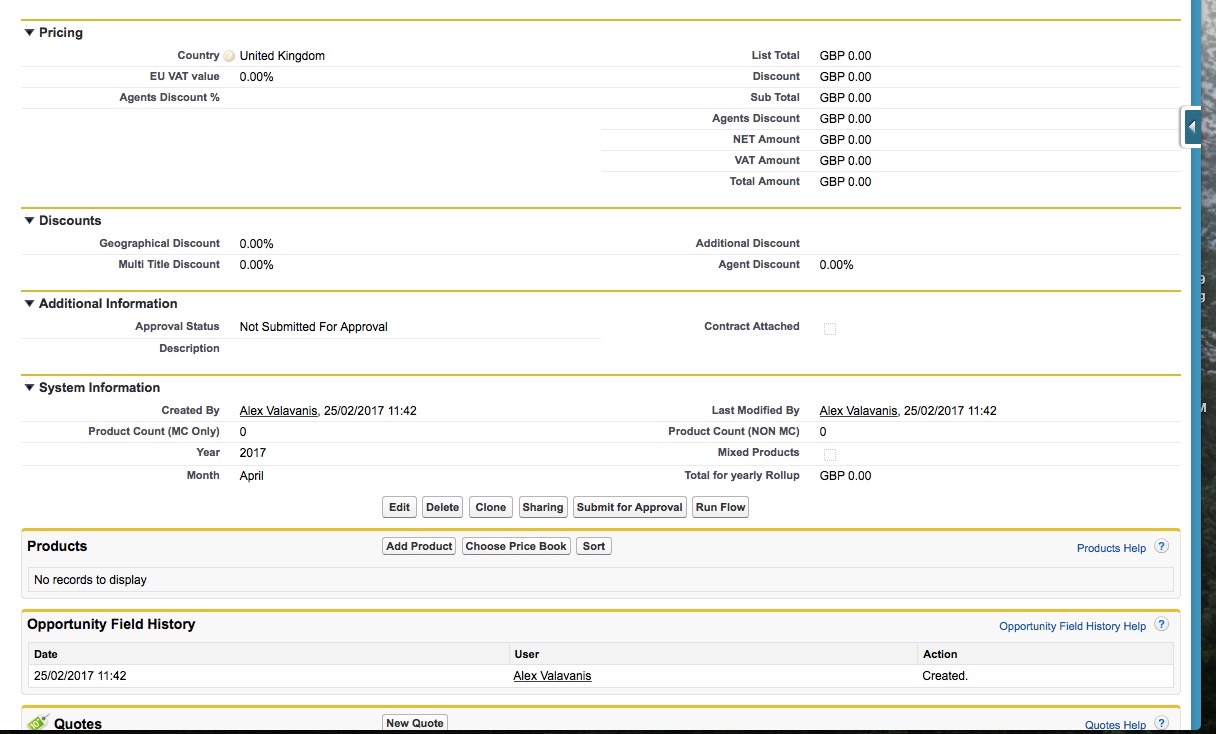The image size is (1216, 734).
Task: Click the No records to display row
Action: 601,580
